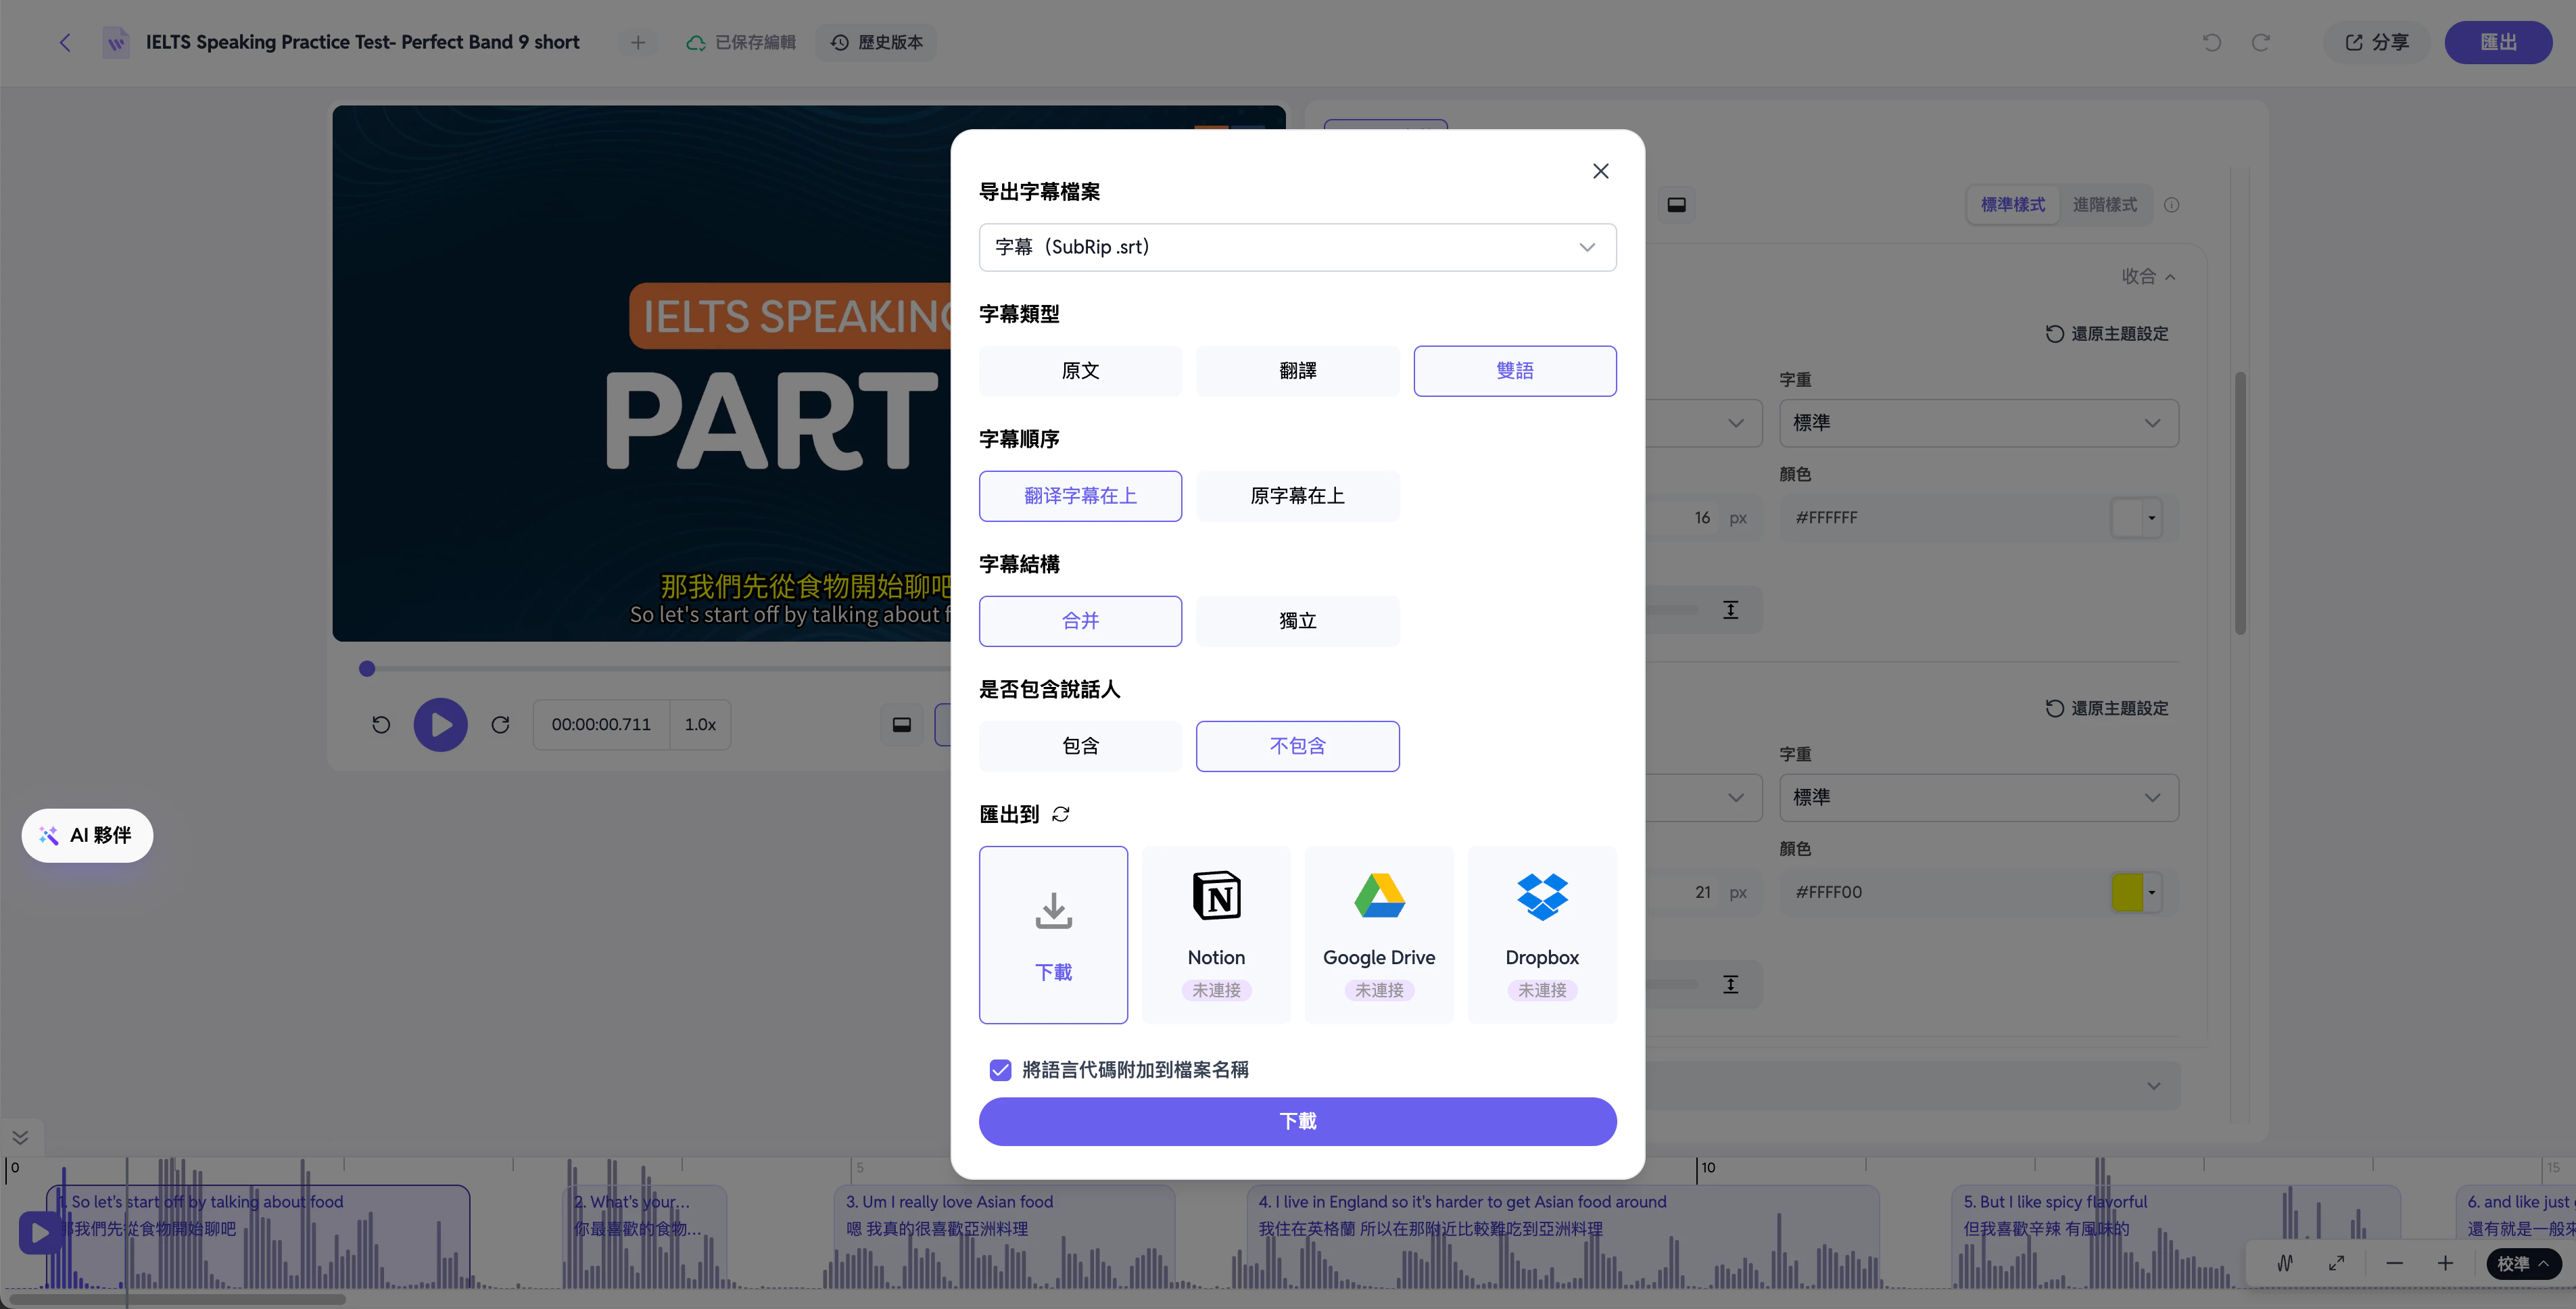This screenshot has height=1309, width=2576.
Task: Play the video with the purple play button
Action: [440, 724]
